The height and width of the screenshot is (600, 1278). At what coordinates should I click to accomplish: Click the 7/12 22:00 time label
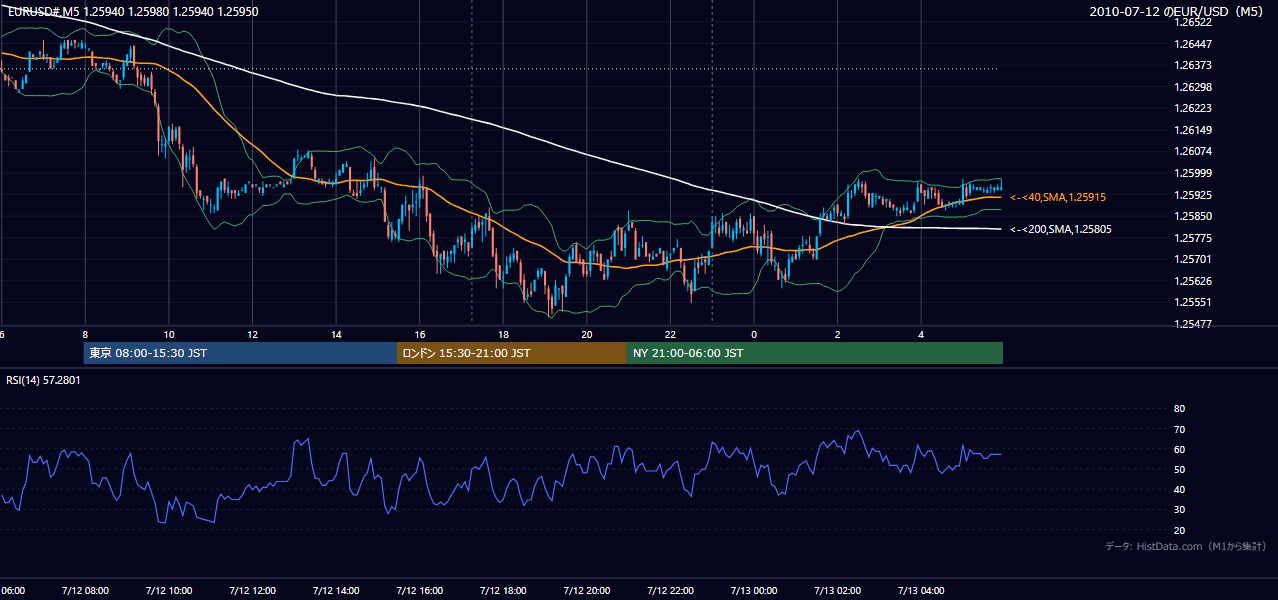670,590
